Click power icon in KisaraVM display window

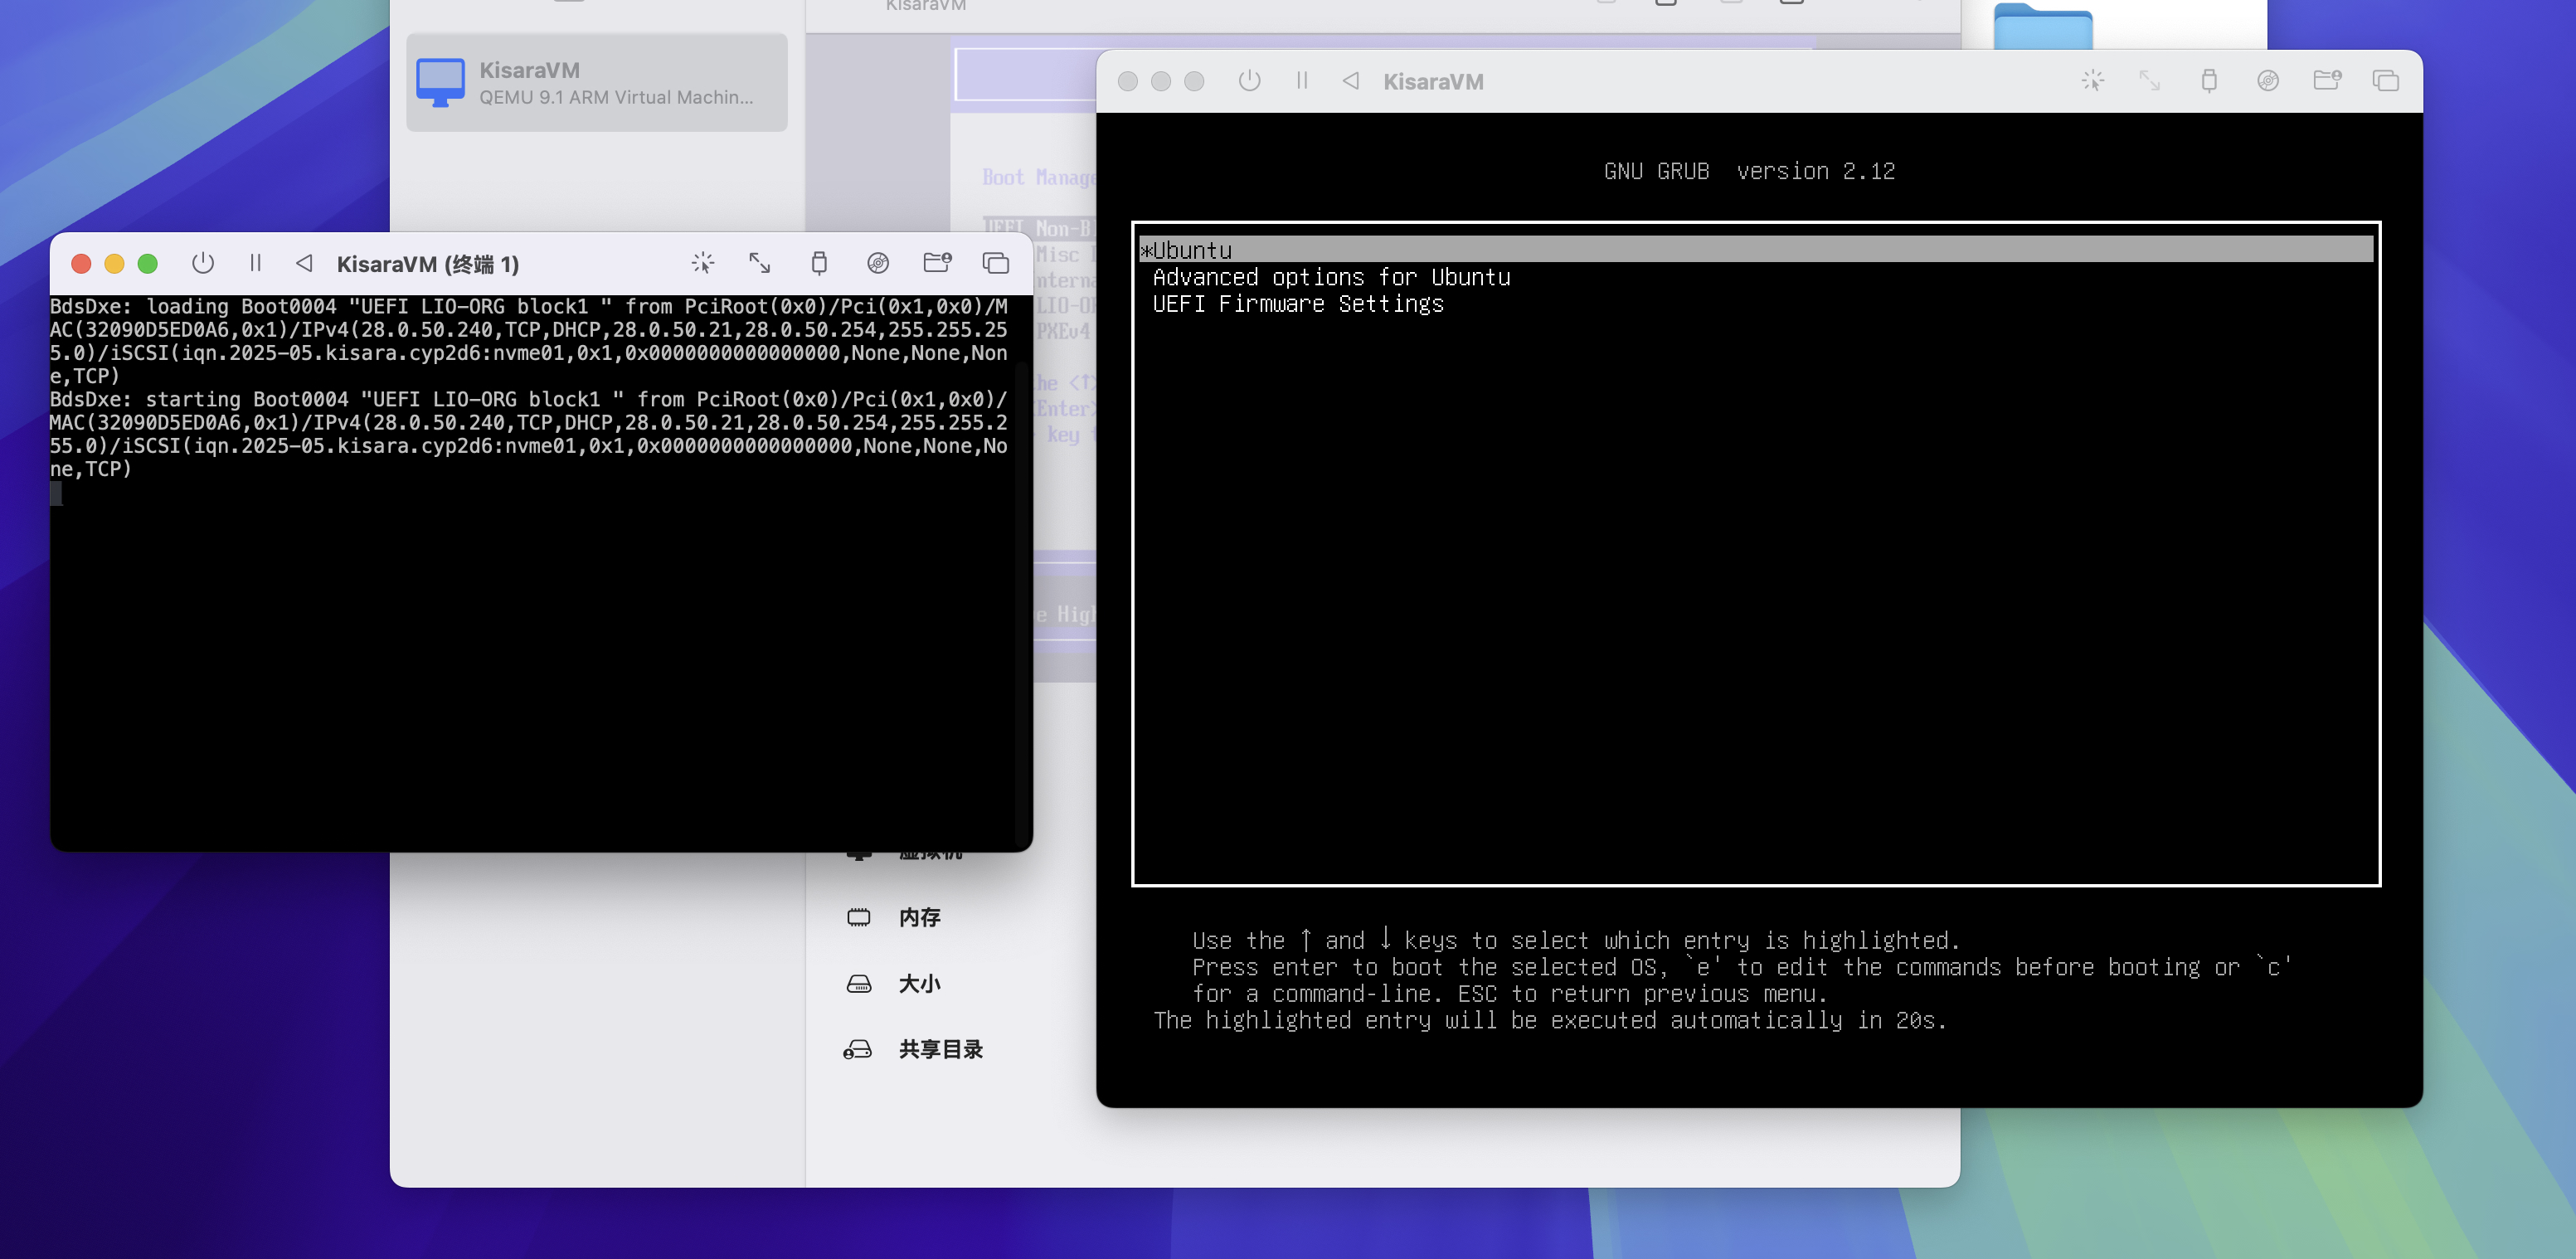pos(1249,81)
